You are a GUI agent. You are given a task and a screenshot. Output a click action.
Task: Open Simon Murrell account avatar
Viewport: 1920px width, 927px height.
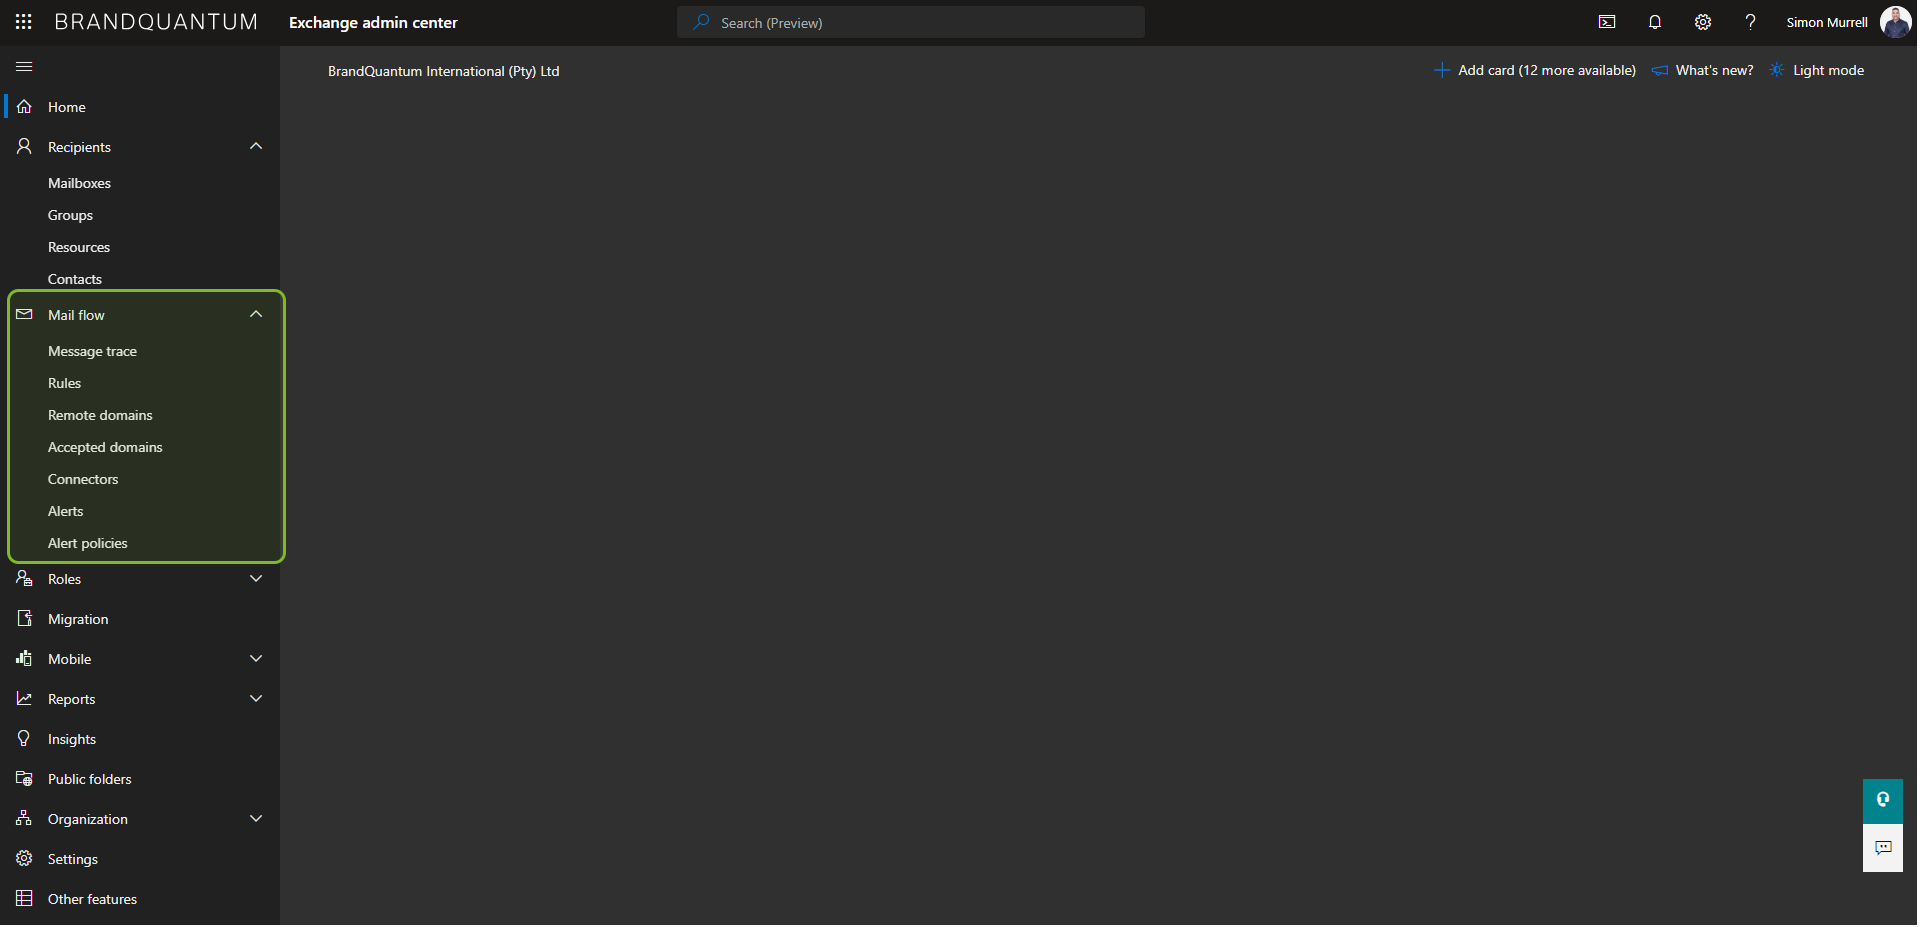coord(1895,22)
